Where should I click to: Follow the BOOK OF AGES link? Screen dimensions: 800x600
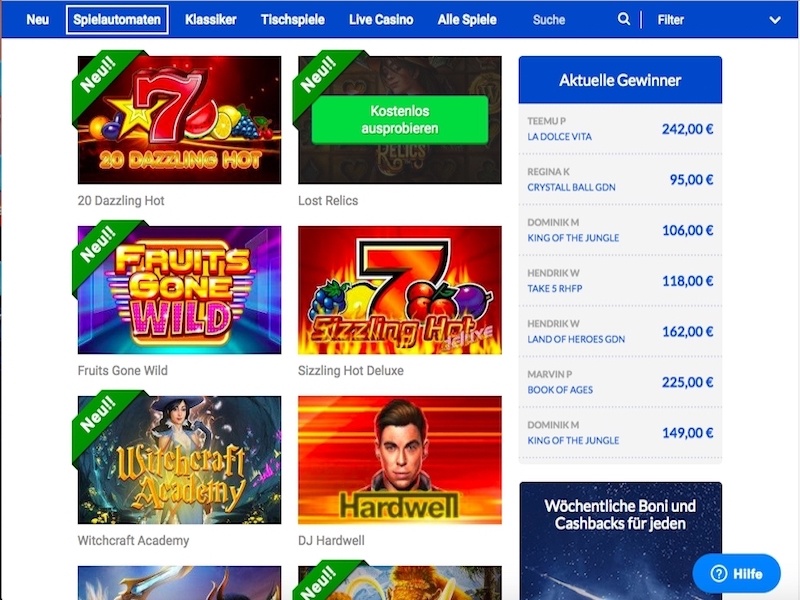pos(560,390)
